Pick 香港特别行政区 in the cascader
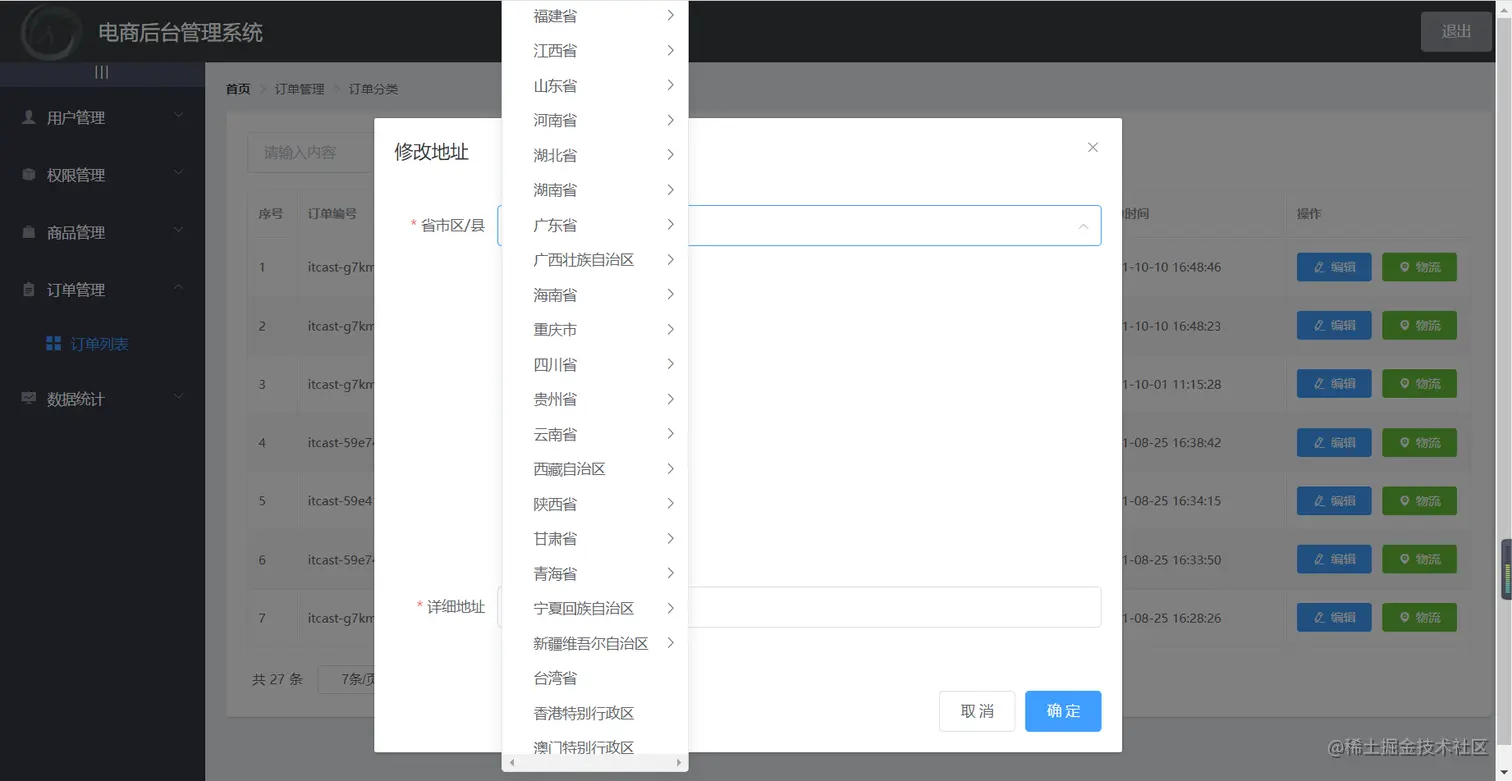The image size is (1512, 781). [x=595, y=713]
